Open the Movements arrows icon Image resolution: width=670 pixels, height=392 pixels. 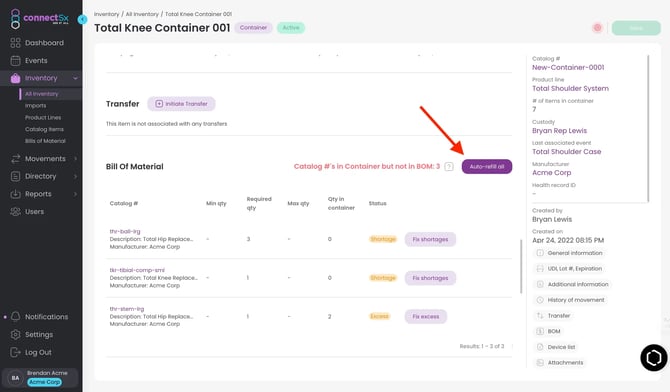(x=15, y=159)
